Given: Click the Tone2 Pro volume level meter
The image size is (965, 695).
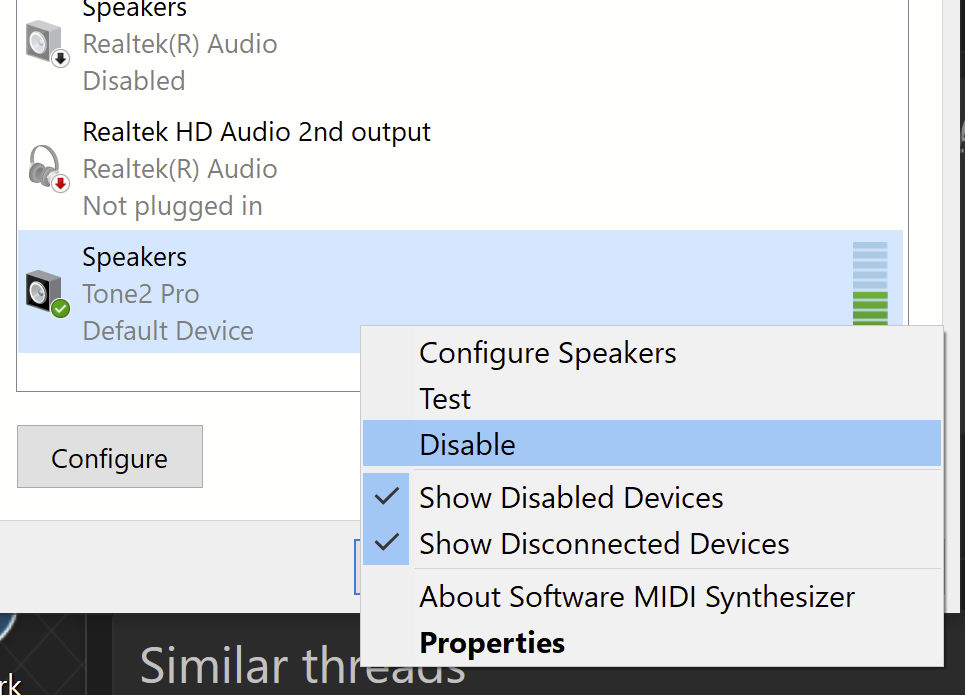Looking at the screenshot, I should (x=870, y=283).
